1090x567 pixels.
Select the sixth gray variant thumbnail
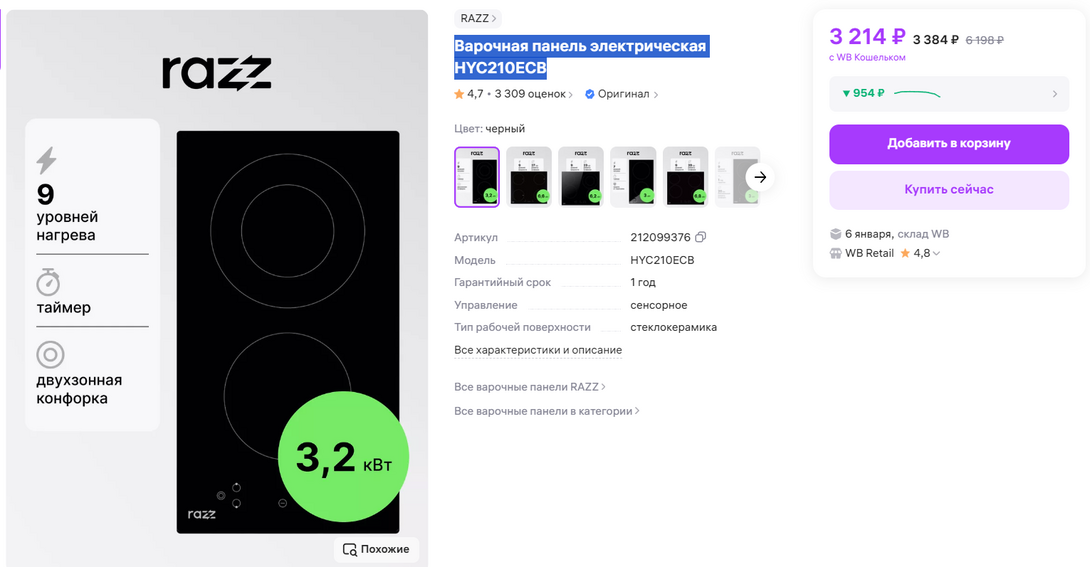tap(737, 177)
